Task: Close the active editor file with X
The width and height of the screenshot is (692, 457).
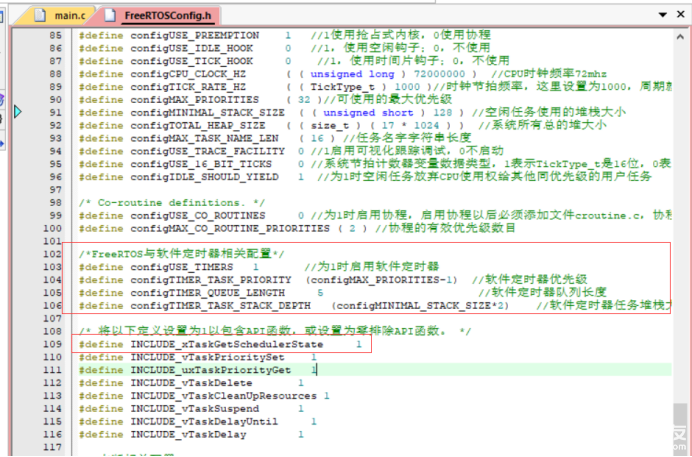Action: click(681, 15)
